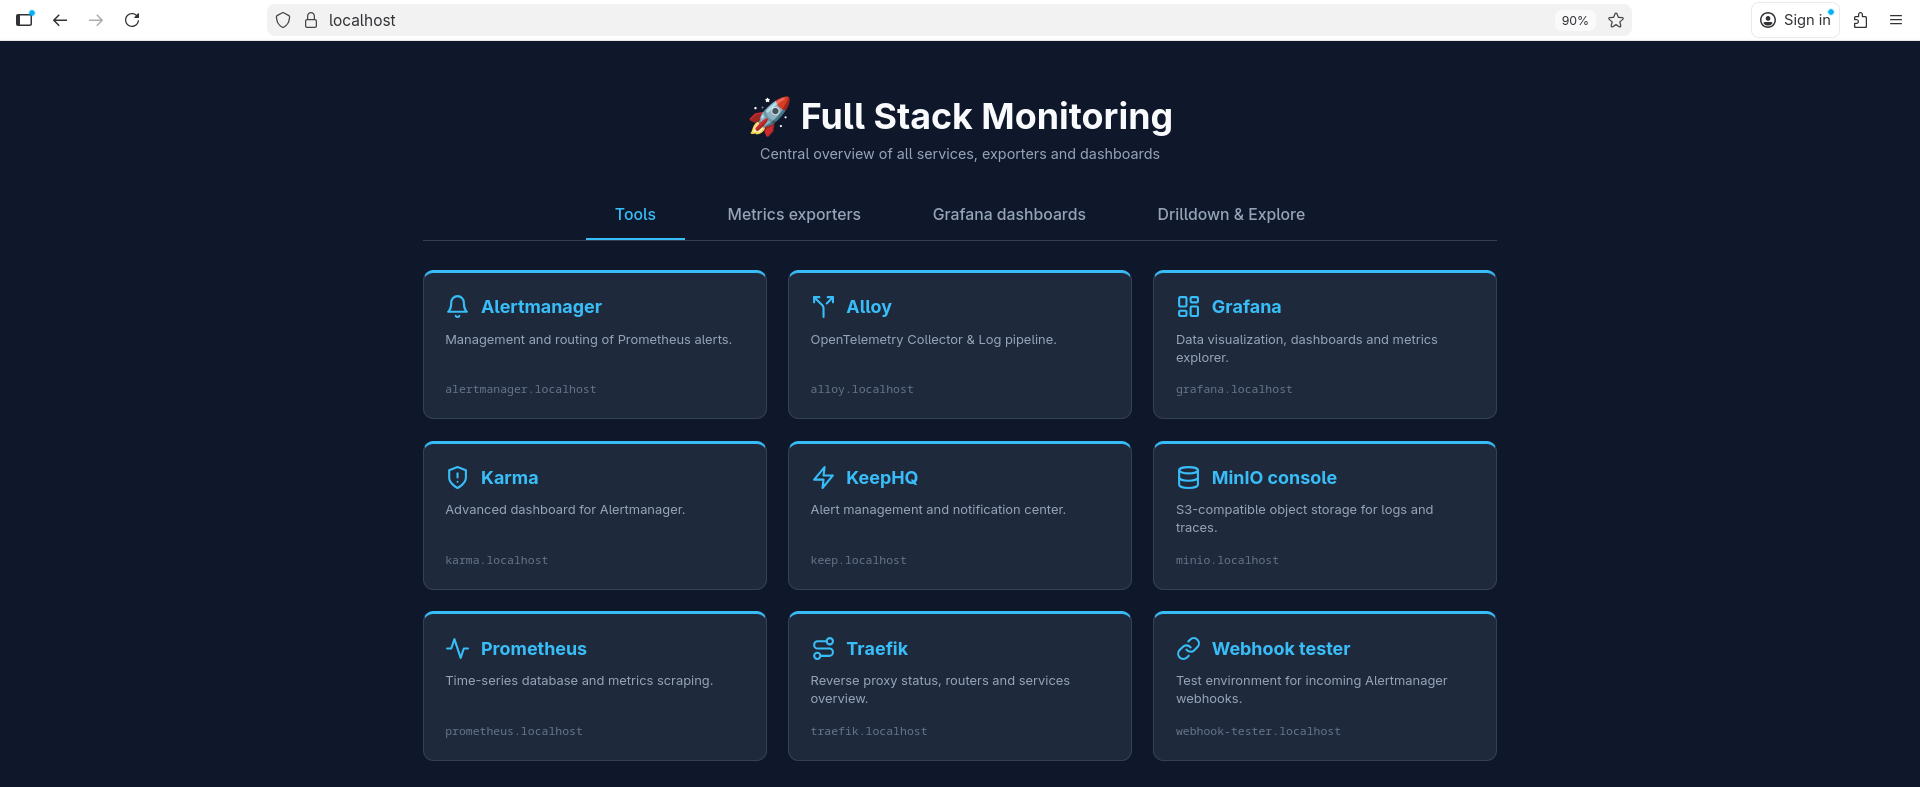Click the alloy.localhost address text
This screenshot has width=1920, height=787.
tap(862, 390)
